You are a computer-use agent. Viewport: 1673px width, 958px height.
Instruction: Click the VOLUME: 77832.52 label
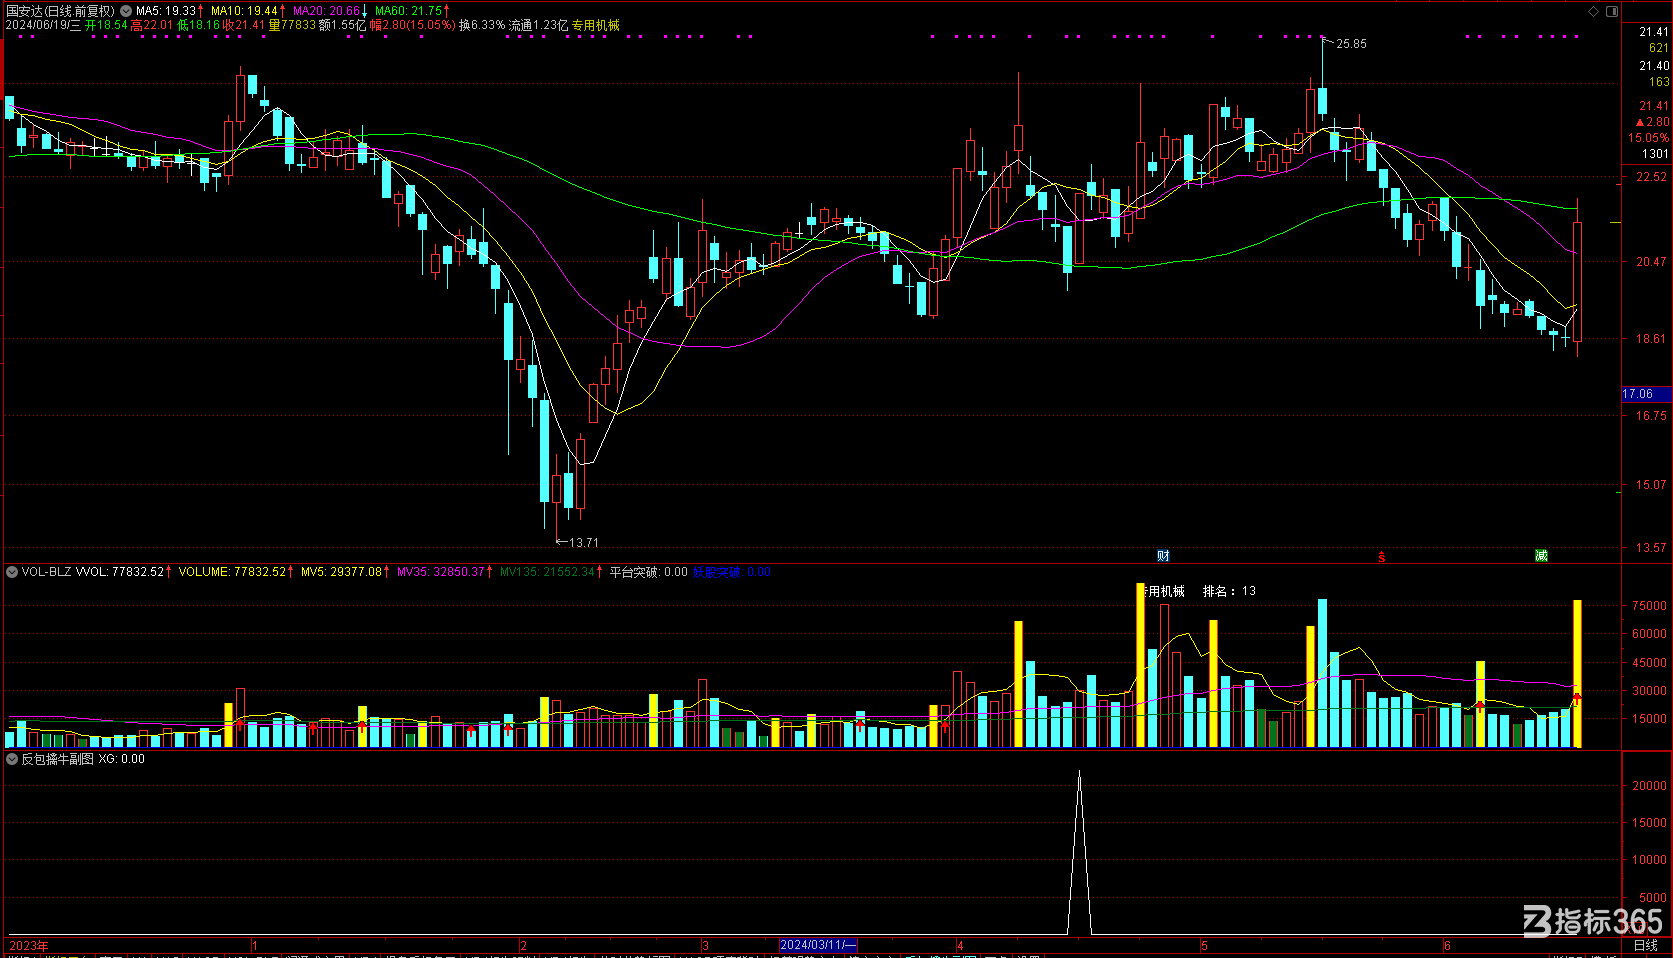(232, 572)
